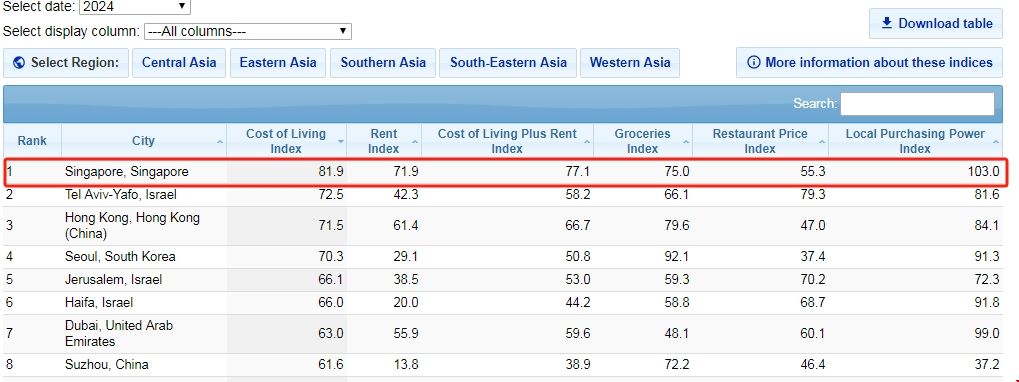Viewport: 1019px width, 382px height.
Task: Click Jerusalem's rent value 38.5
Action: (406, 280)
